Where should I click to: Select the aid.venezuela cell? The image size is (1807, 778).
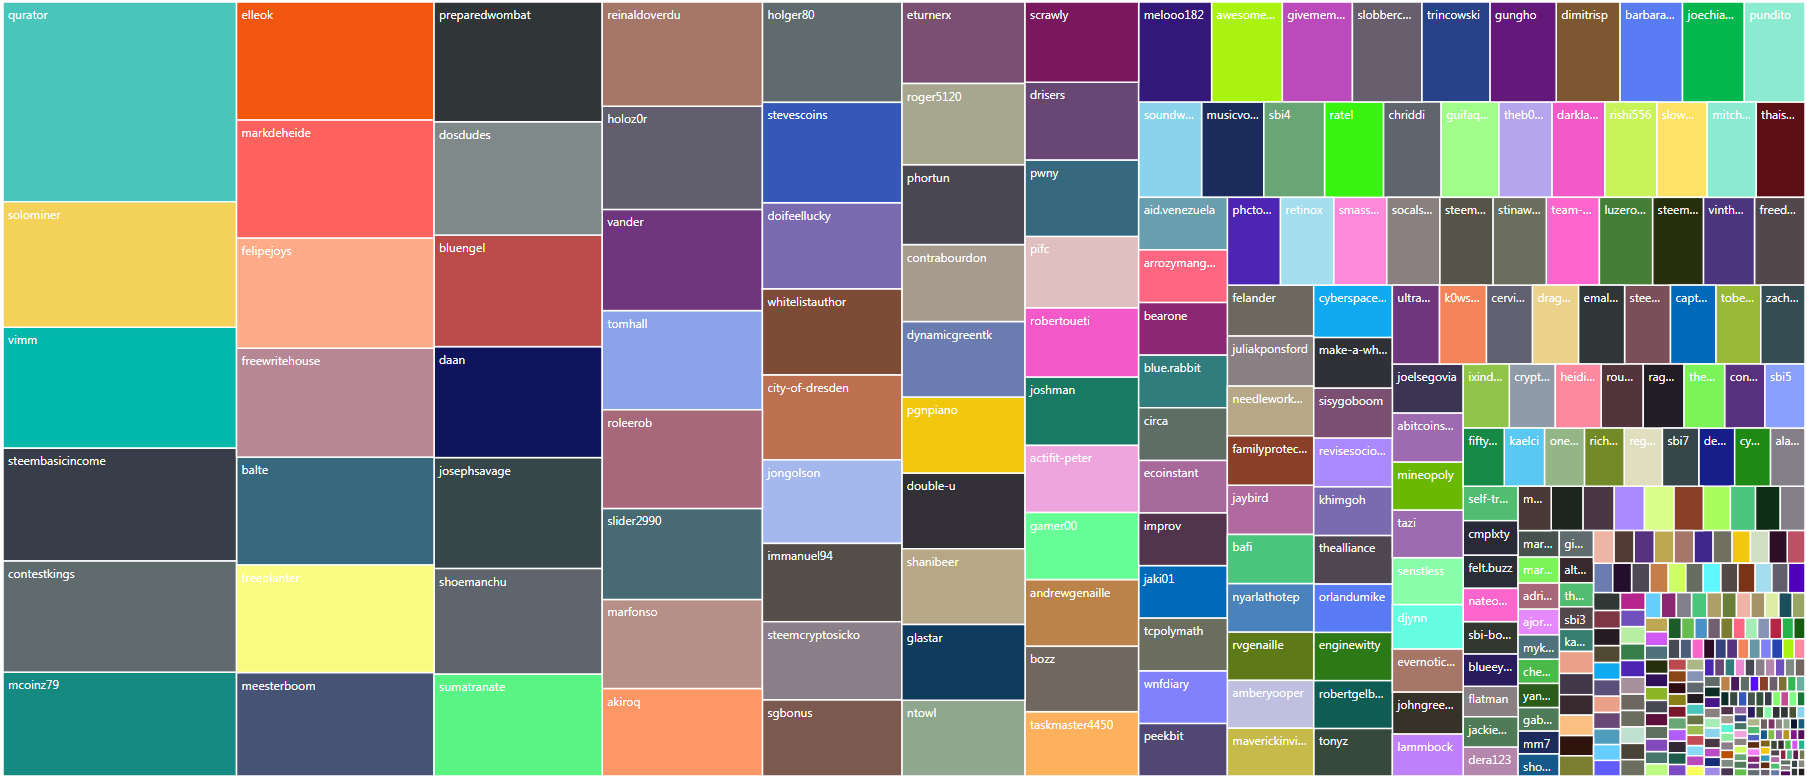click(1182, 224)
